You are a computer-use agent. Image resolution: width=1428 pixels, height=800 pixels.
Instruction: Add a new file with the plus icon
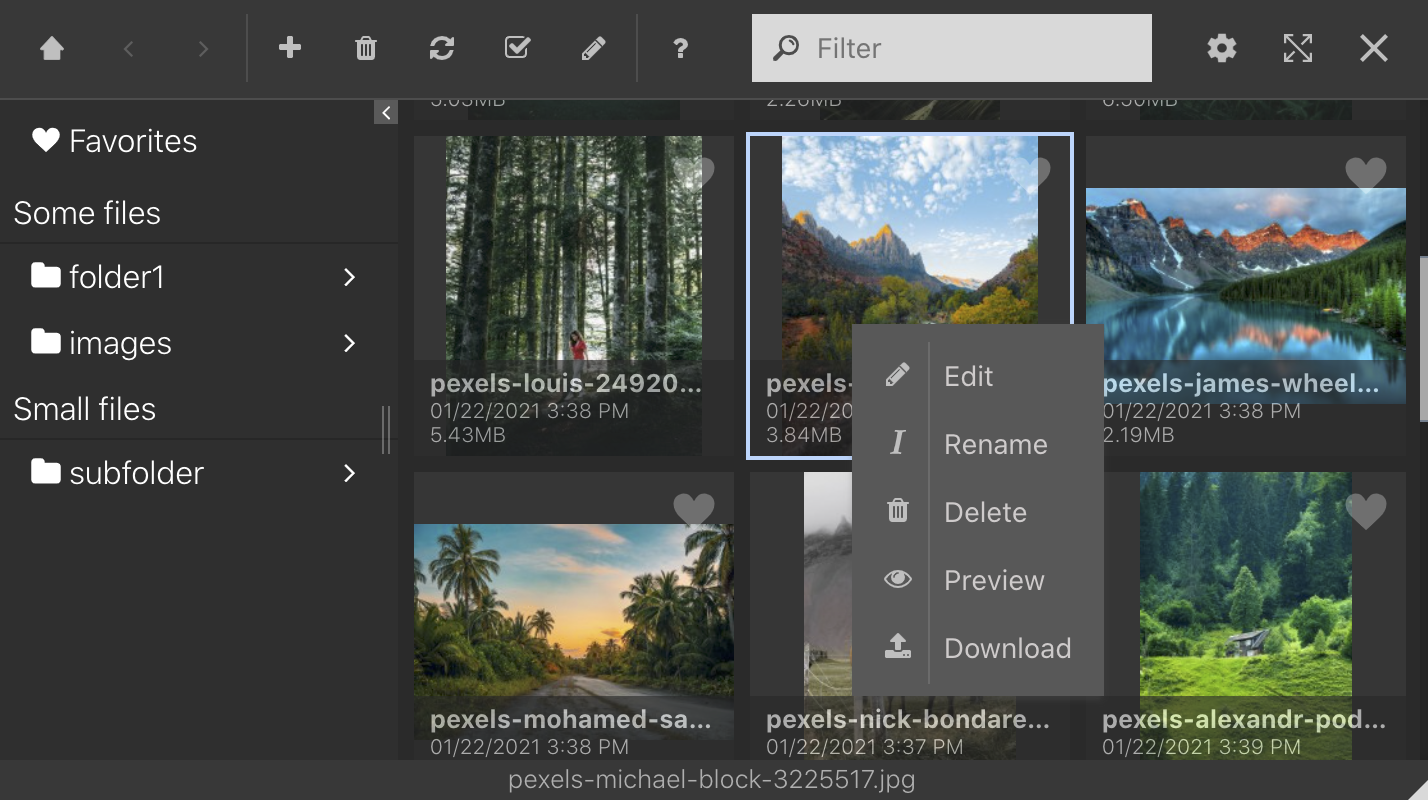tap(290, 48)
